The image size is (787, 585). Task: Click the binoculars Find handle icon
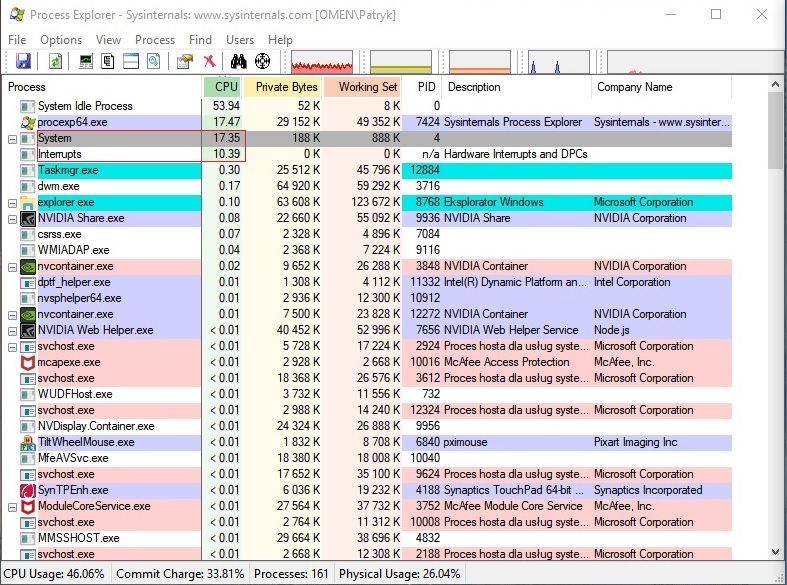point(238,61)
